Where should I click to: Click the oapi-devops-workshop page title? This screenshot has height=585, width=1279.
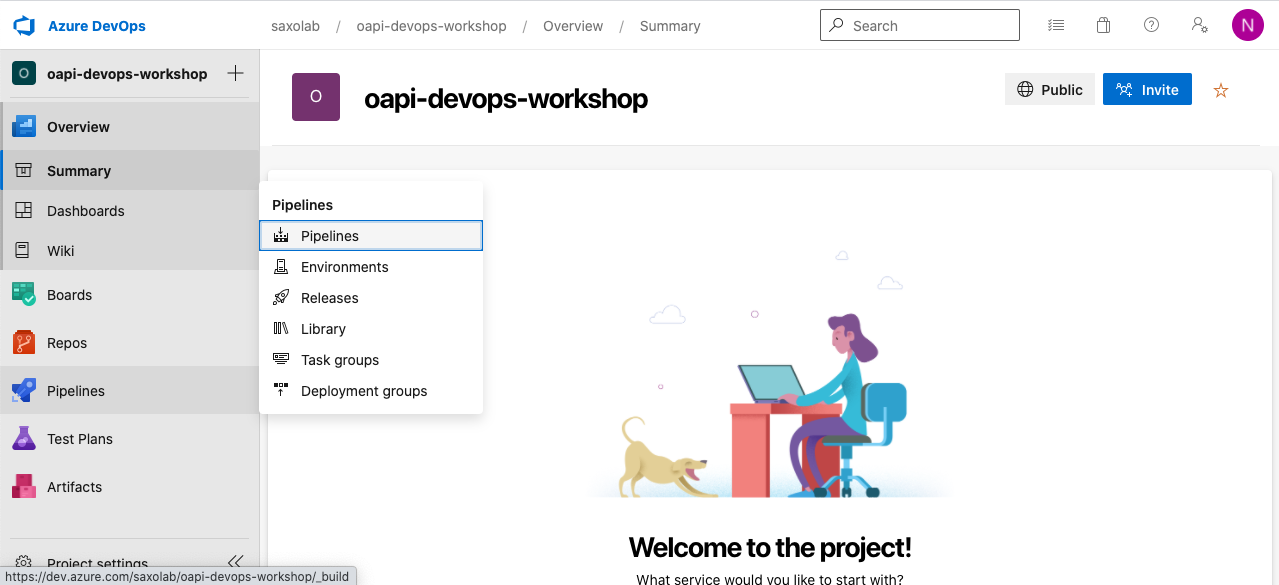(506, 99)
